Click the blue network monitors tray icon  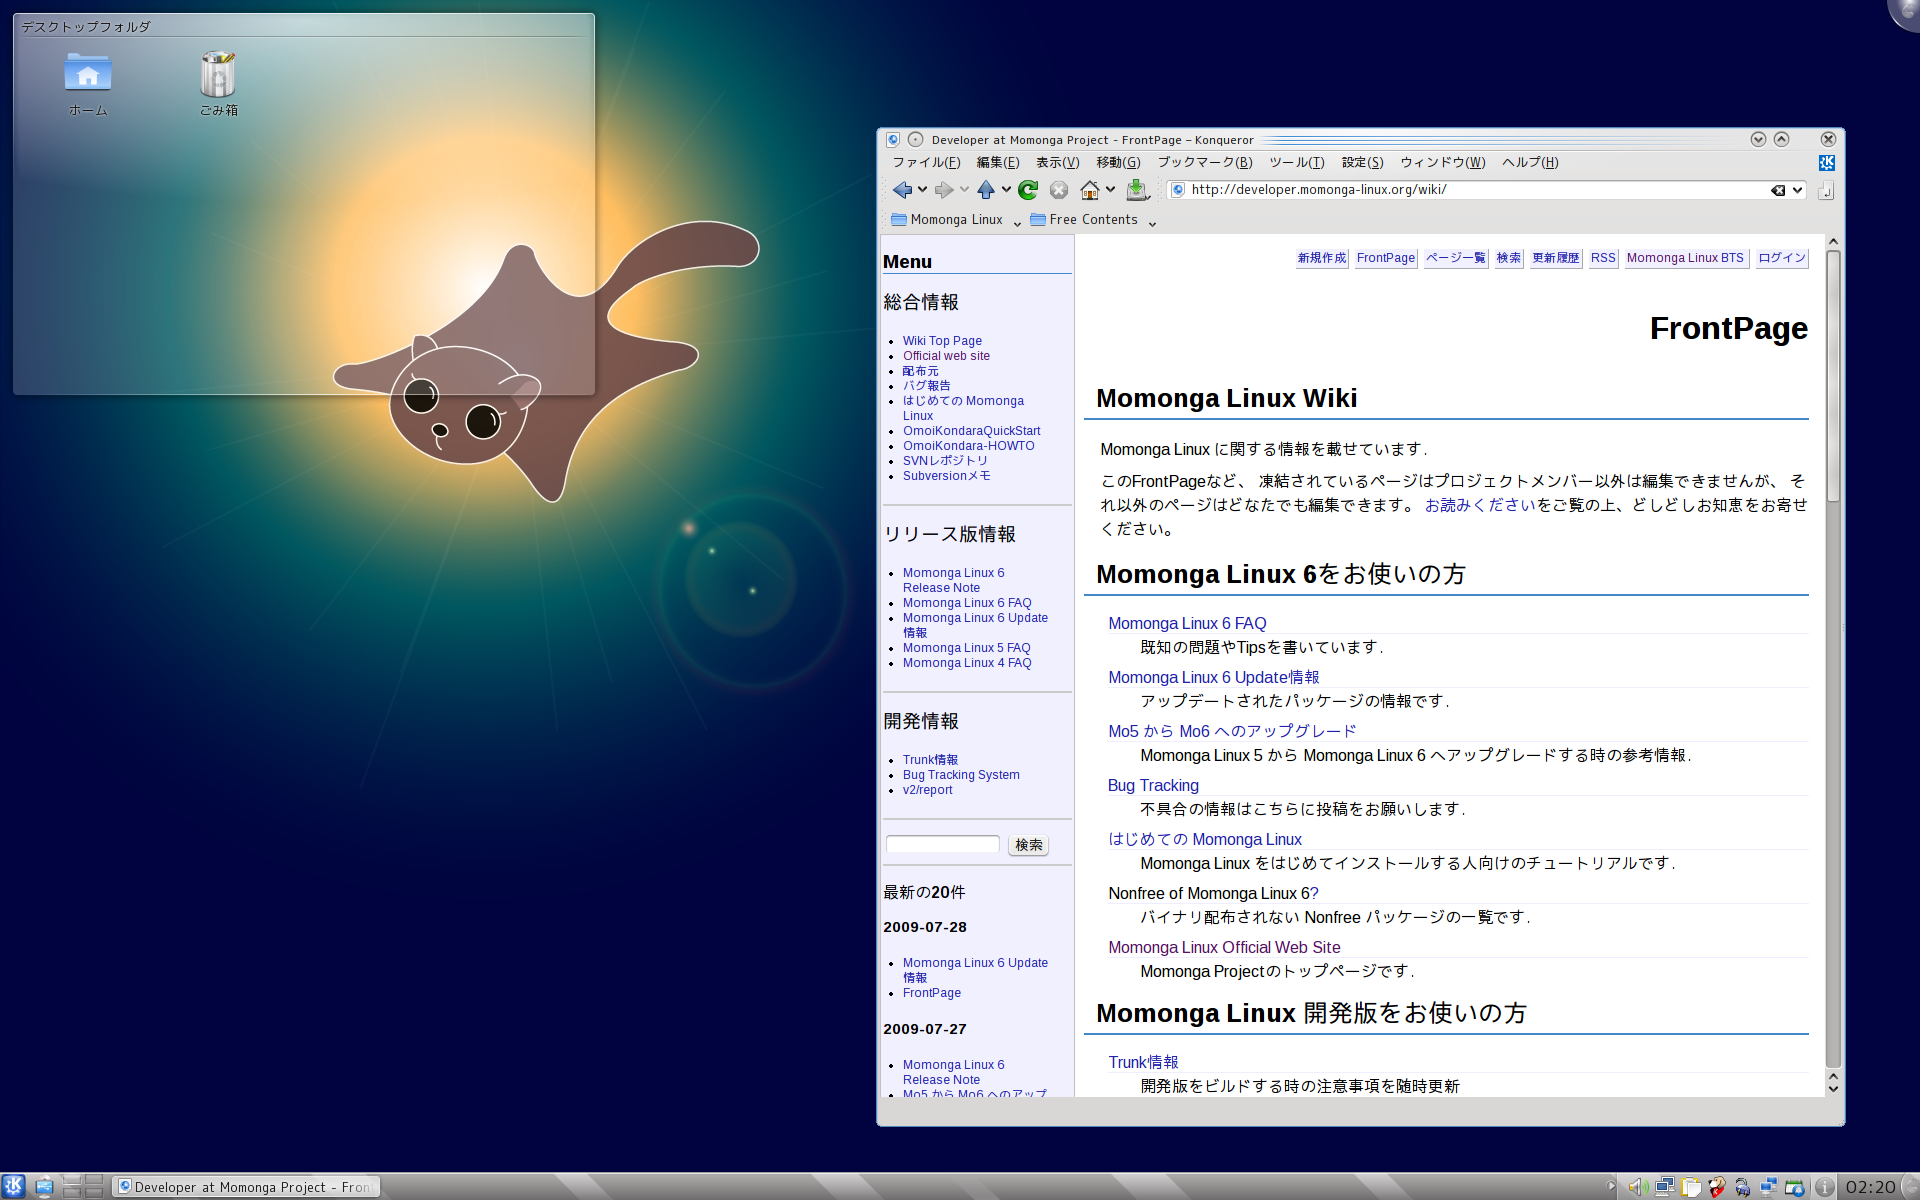1769,1187
